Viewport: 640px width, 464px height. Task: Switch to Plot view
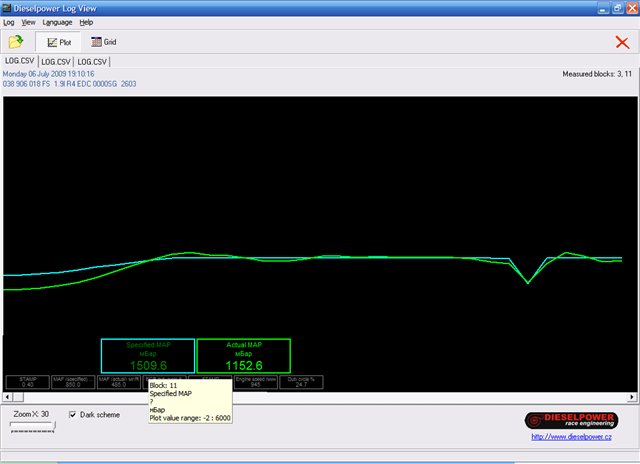(x=59, y=42)
